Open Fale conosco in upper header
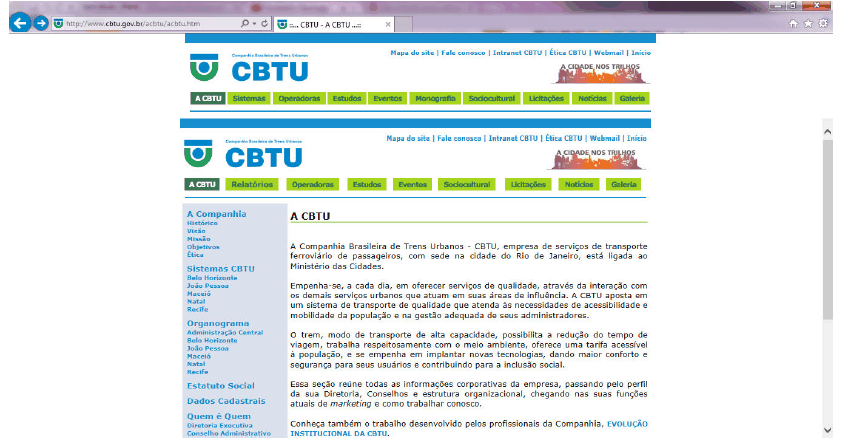Image resolution: width=851 pixels, height=444 pixels. tap(463, 53)
